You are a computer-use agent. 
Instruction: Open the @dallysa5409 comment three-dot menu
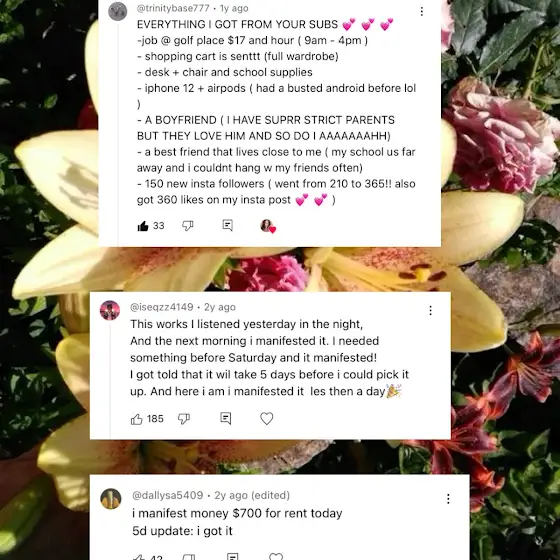click(x=448, y=499)
